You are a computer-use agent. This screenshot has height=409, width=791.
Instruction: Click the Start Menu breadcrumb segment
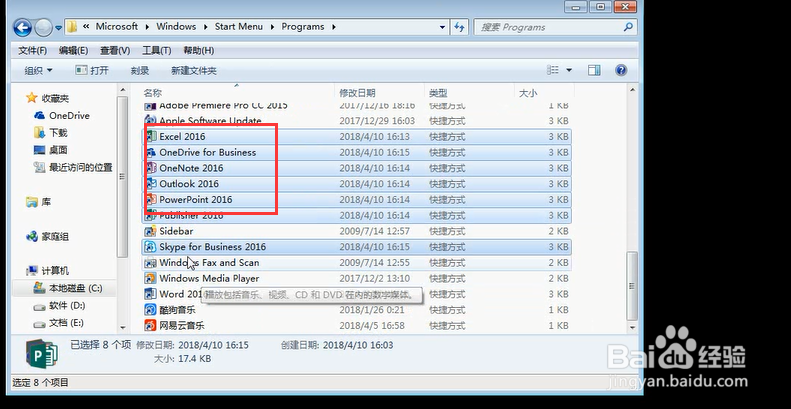pos(239,27)
